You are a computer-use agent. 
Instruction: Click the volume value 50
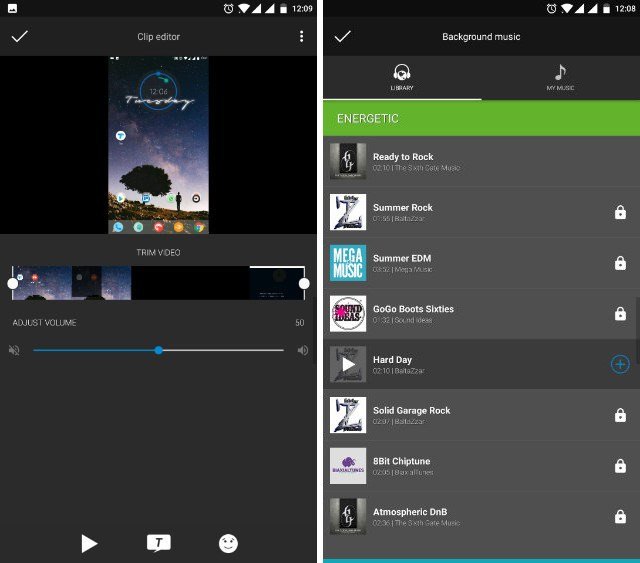300,323
